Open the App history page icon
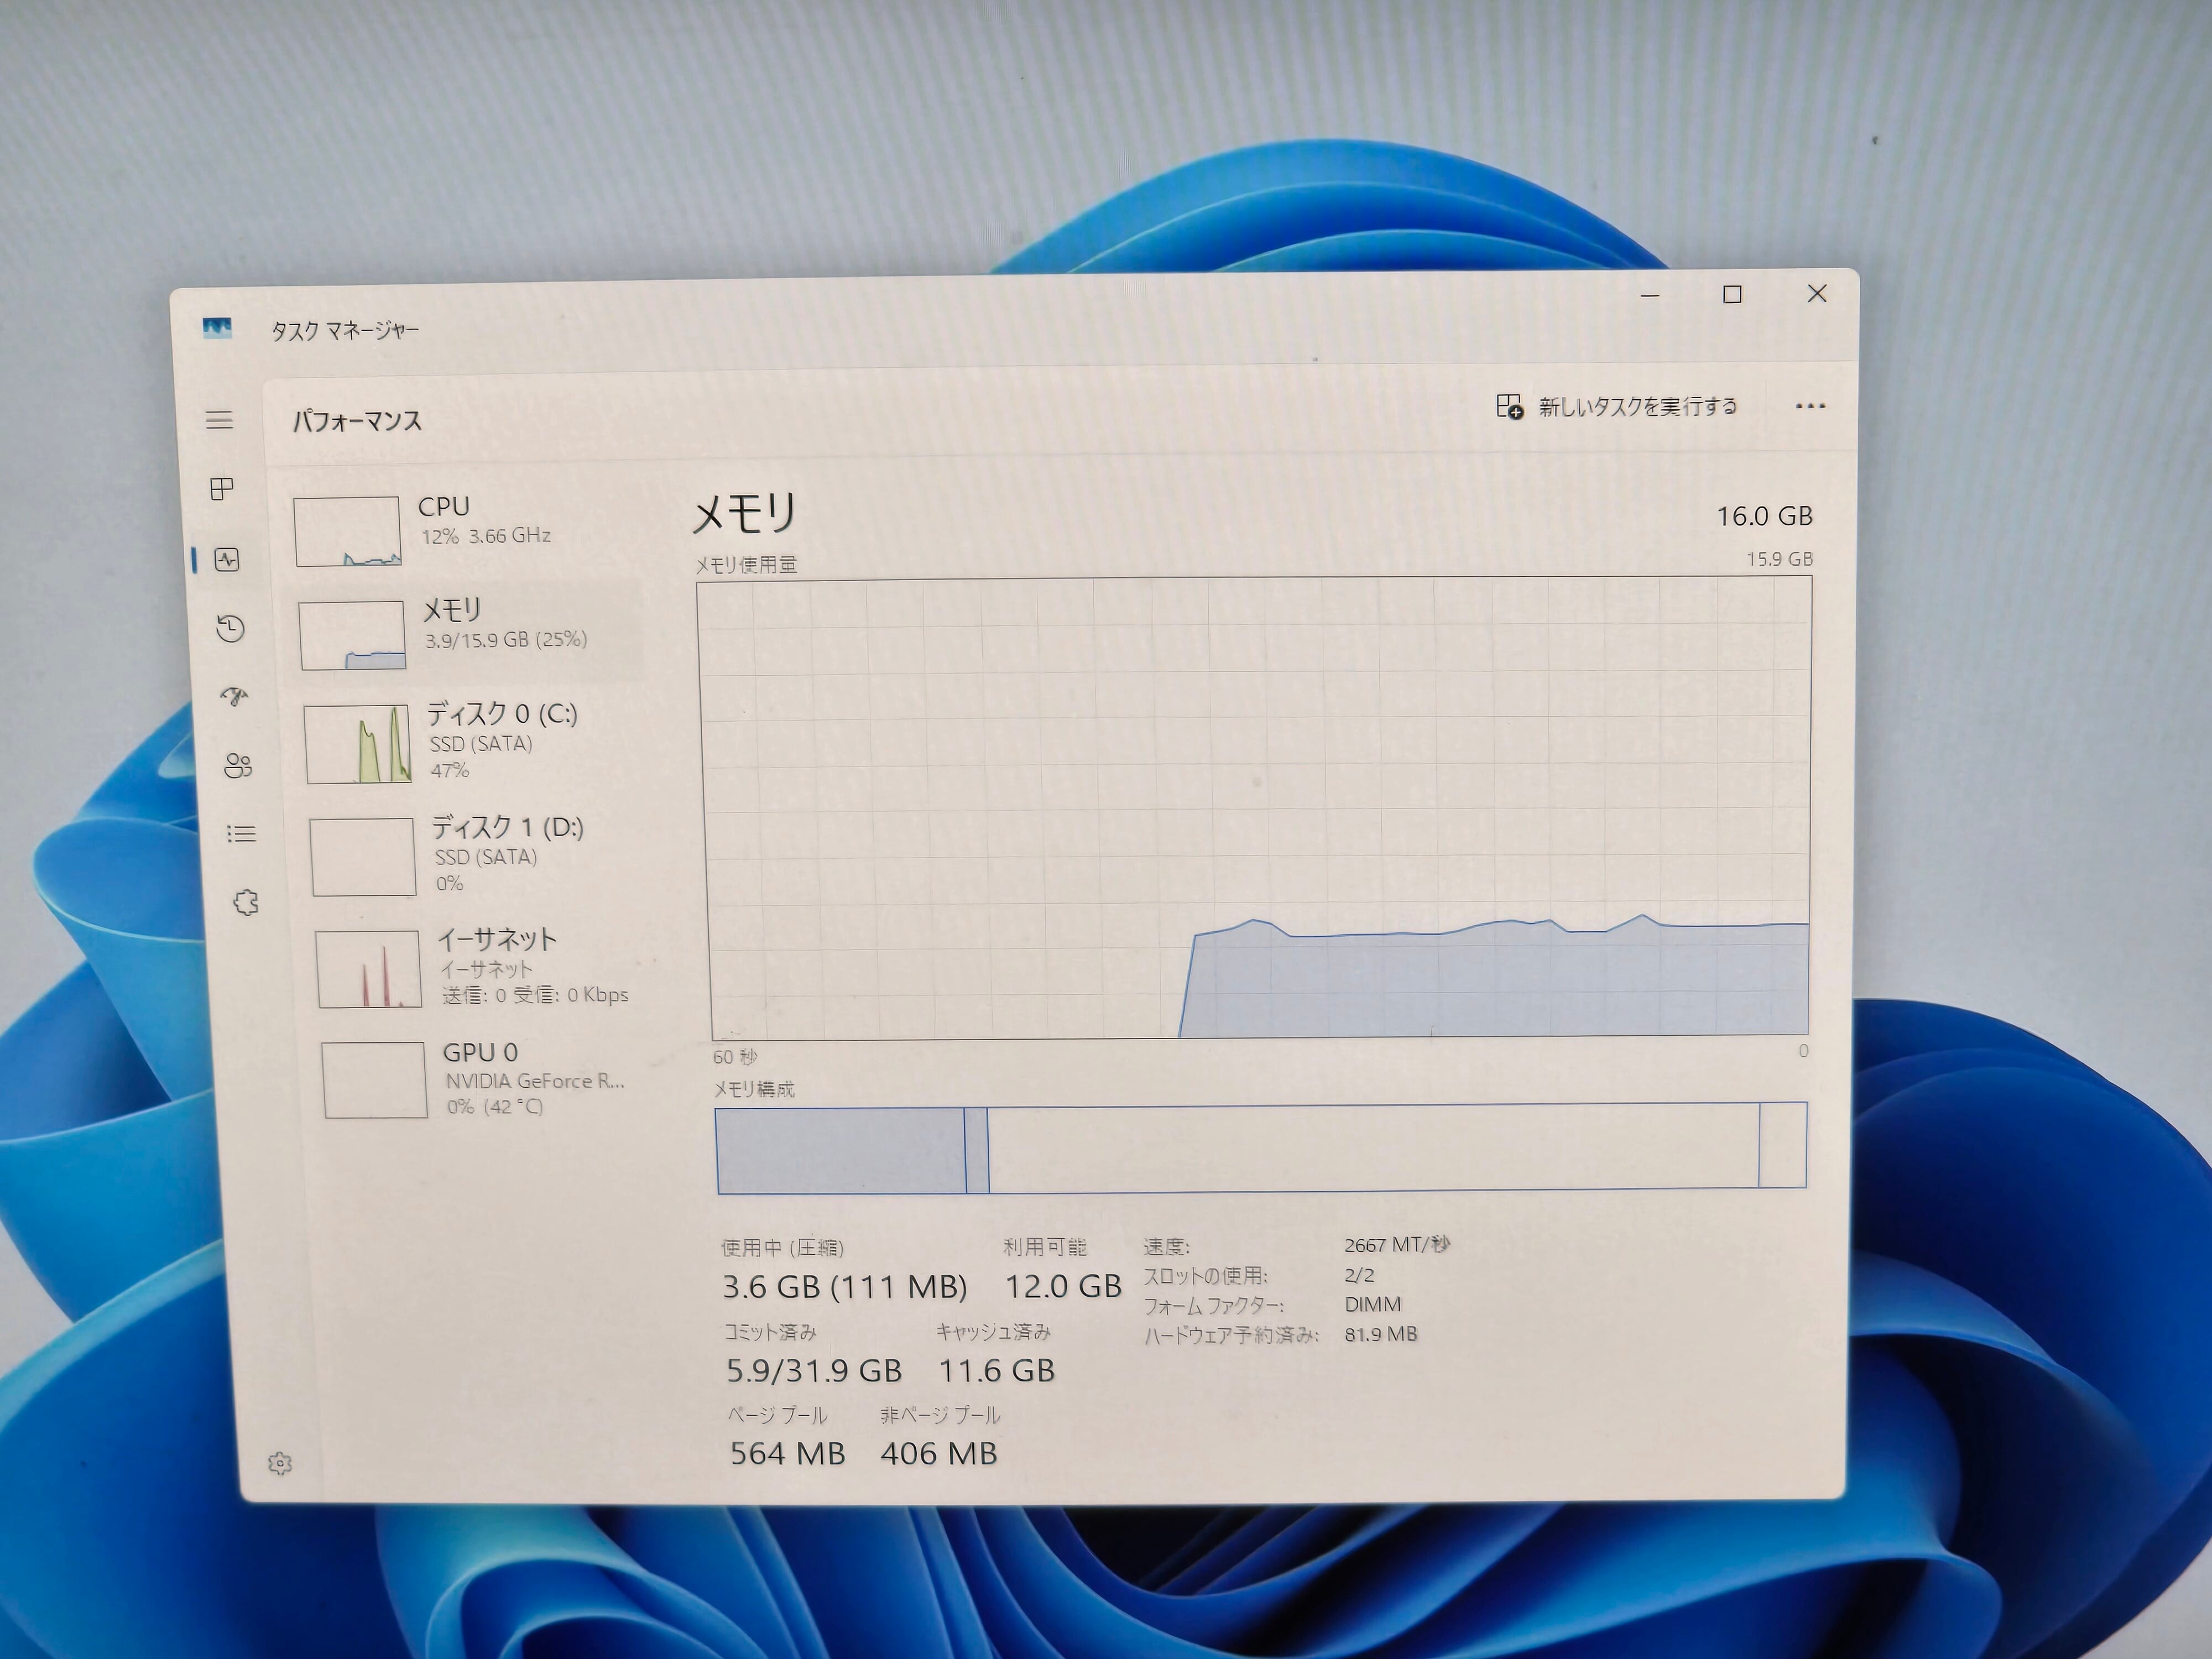The width and height of the screenshot is (2212, 1659). coord(231,628)
